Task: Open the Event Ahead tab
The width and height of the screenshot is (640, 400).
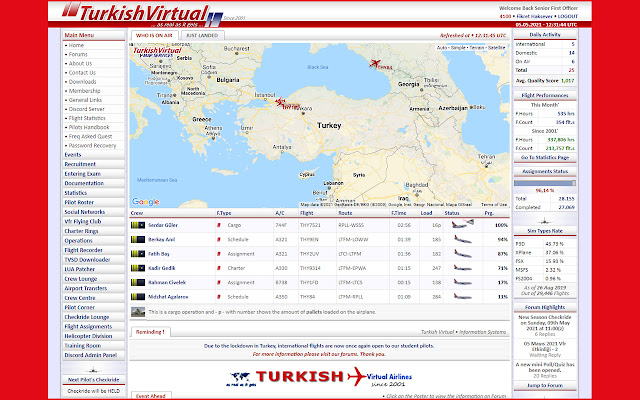Action: (151, 396)
